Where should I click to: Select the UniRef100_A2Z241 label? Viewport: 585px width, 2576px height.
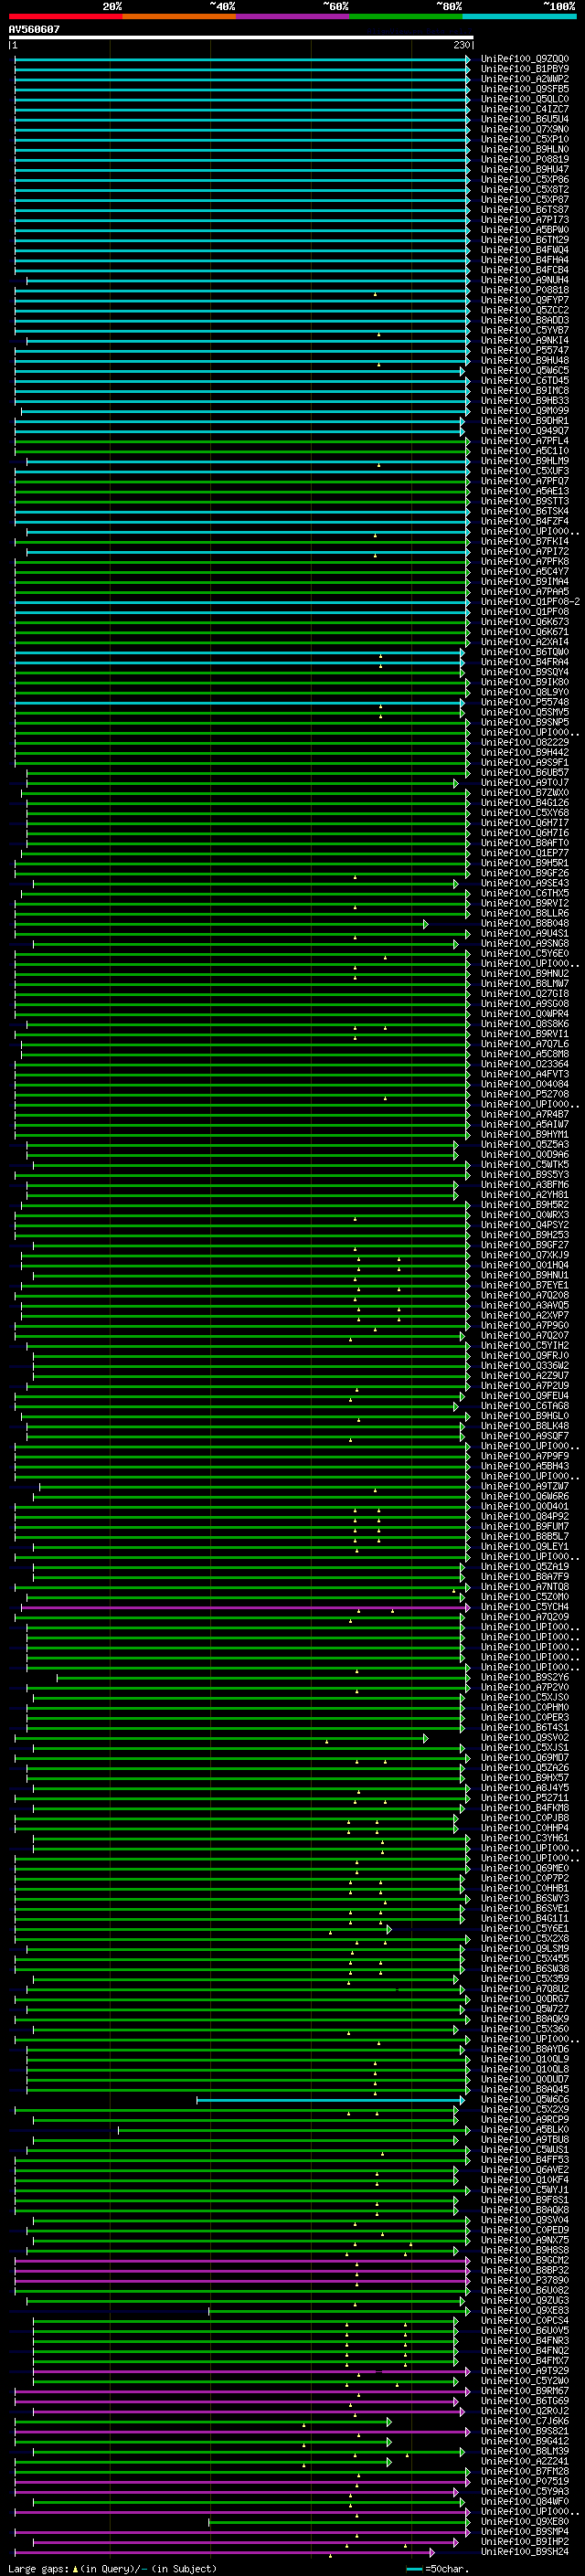(x=525, y=2460)
